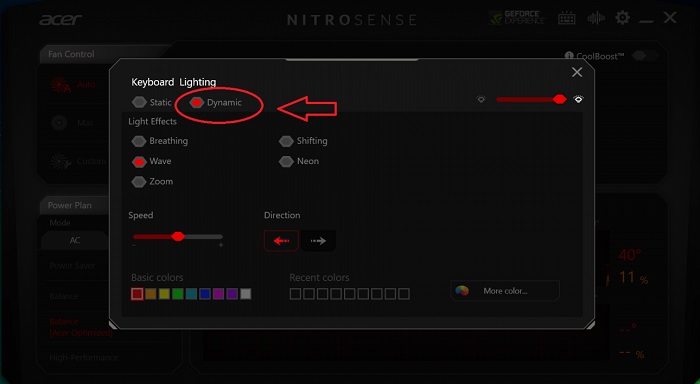Select the Auto fan mode icon

[61, 84]
